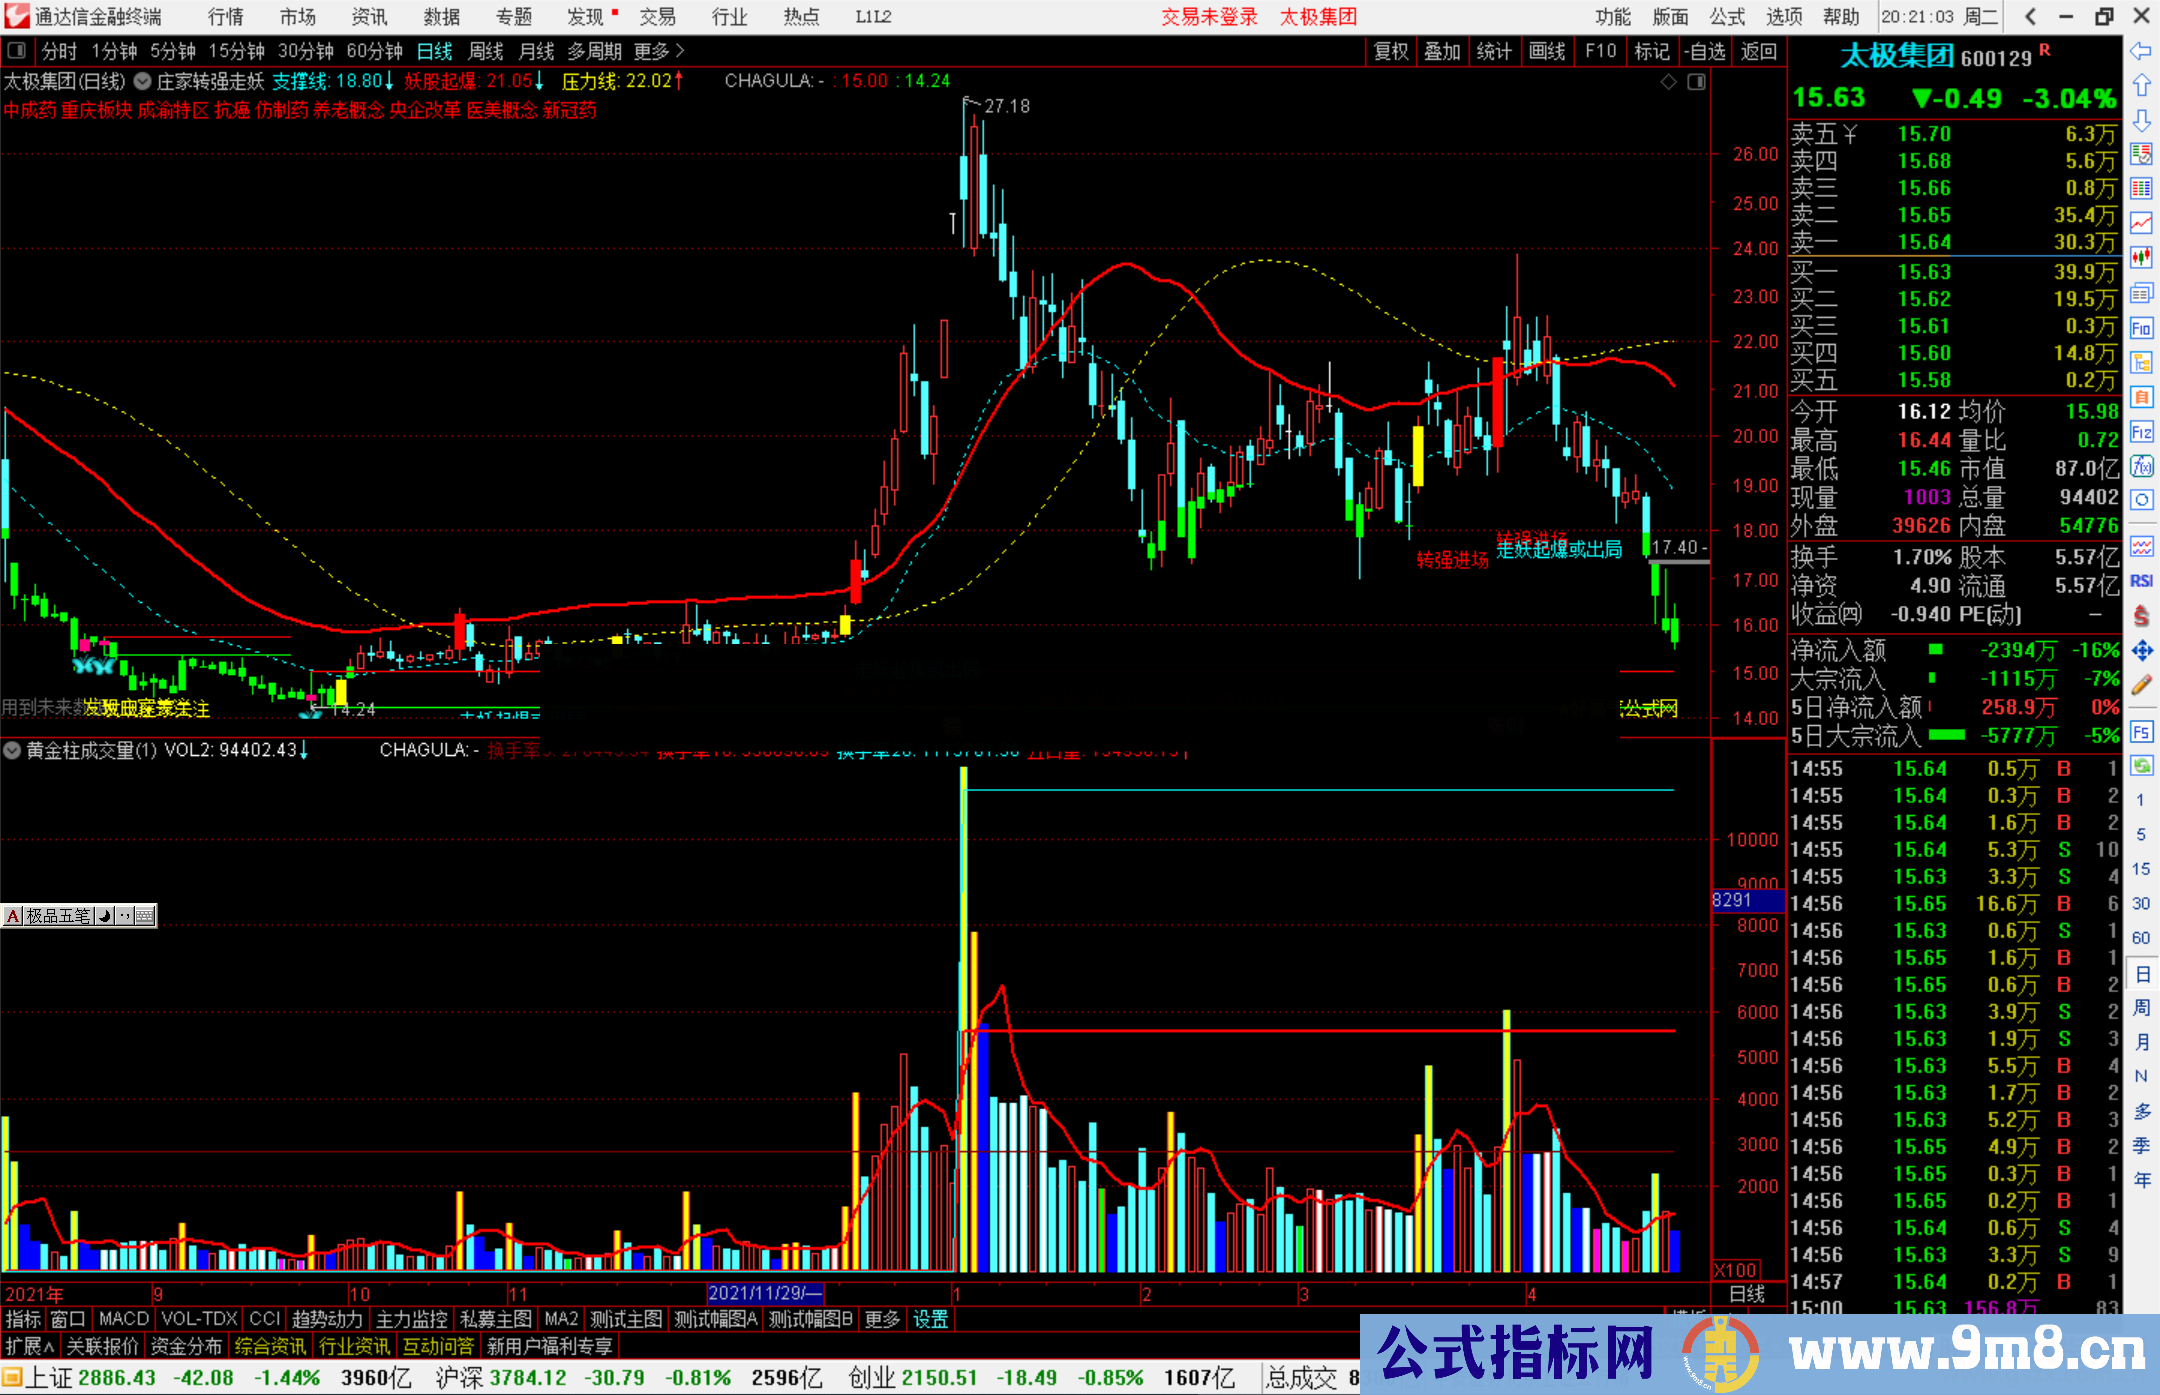Open the colored quote table grid icon

pyautogui.click(x=2141, y=189)
